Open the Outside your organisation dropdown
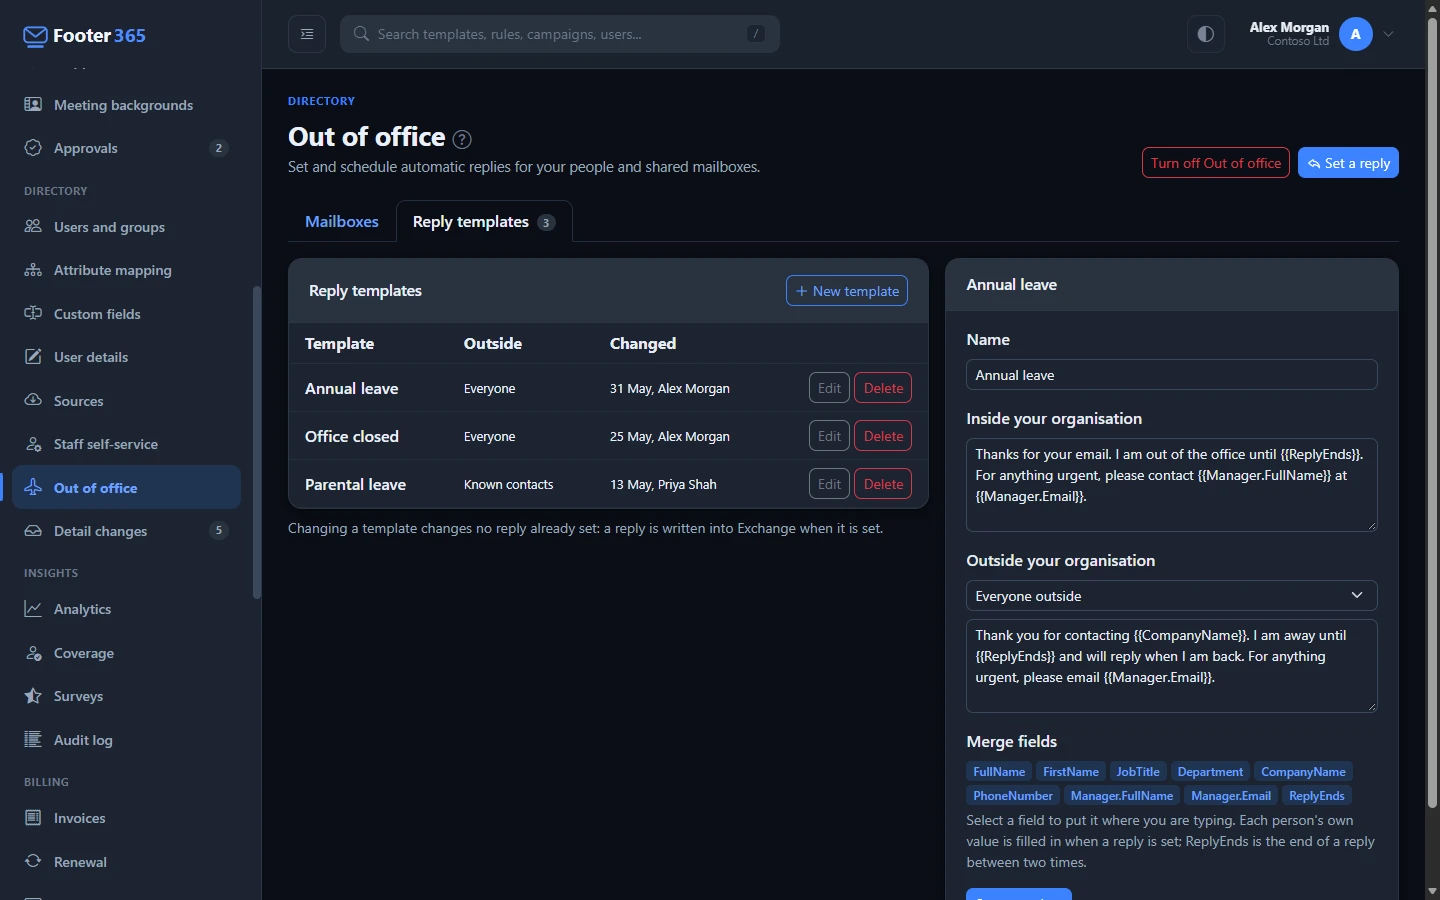Screen dimensions: 1440x900 click(1172, 596)
